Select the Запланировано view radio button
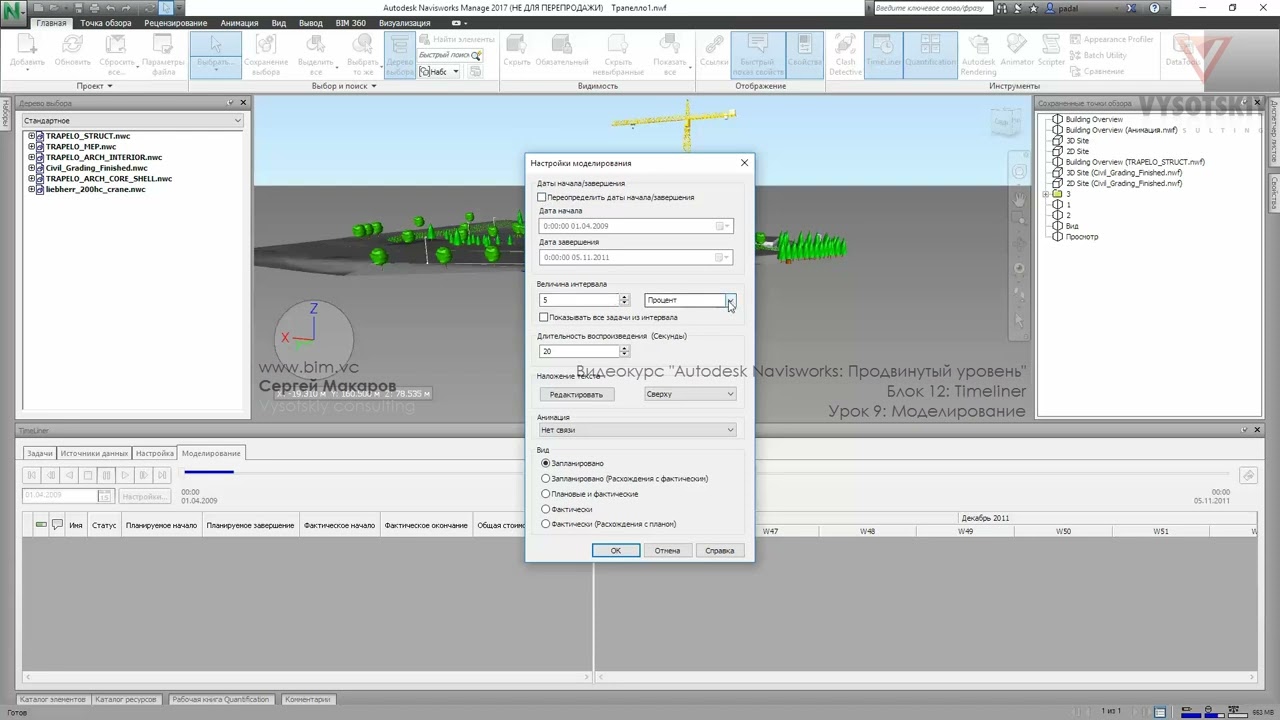This screenshot has width=1280, height=720. point(545,463)
